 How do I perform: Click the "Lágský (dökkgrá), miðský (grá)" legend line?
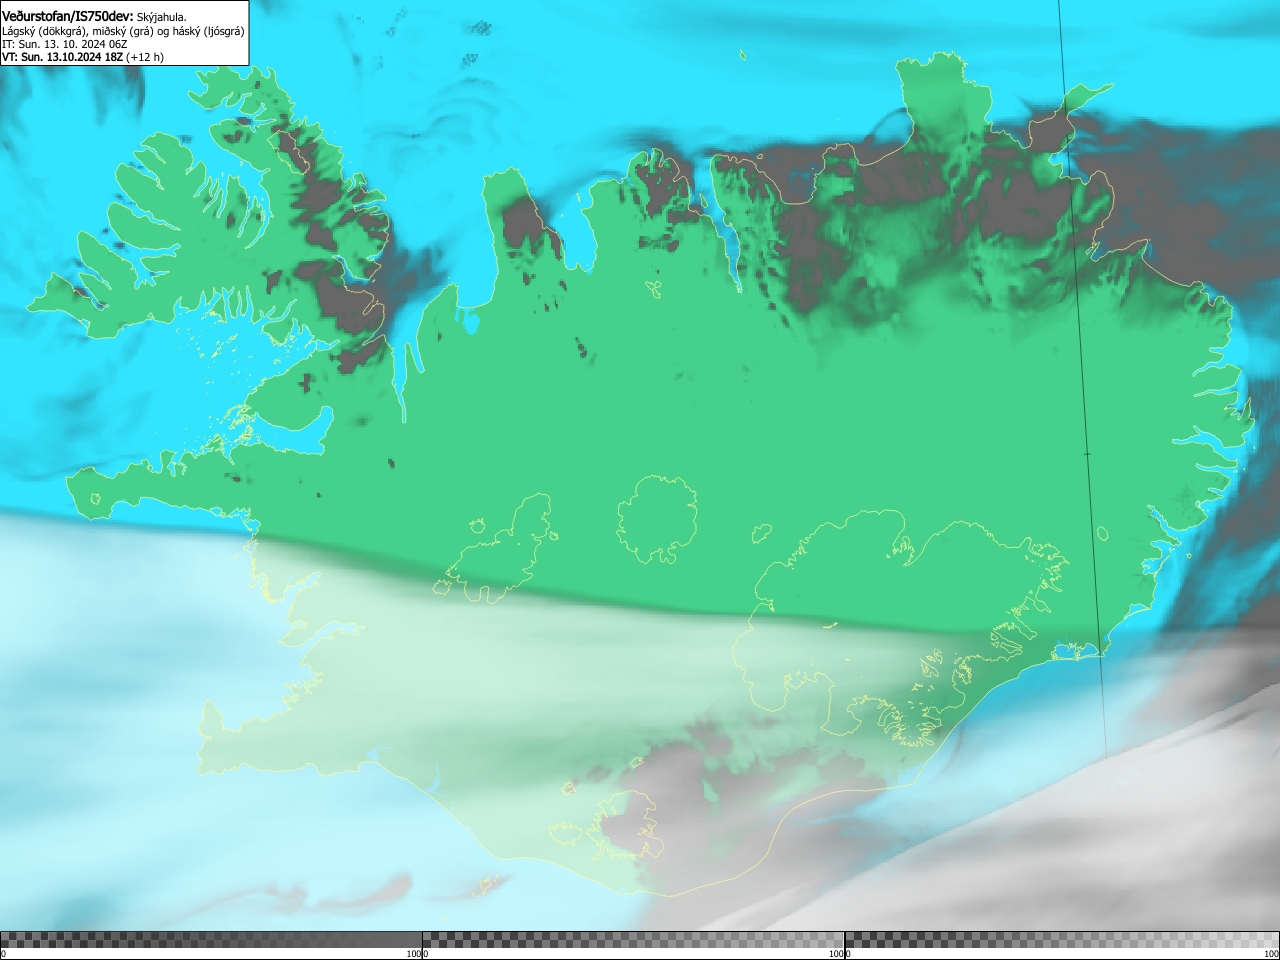click(123, 31)
